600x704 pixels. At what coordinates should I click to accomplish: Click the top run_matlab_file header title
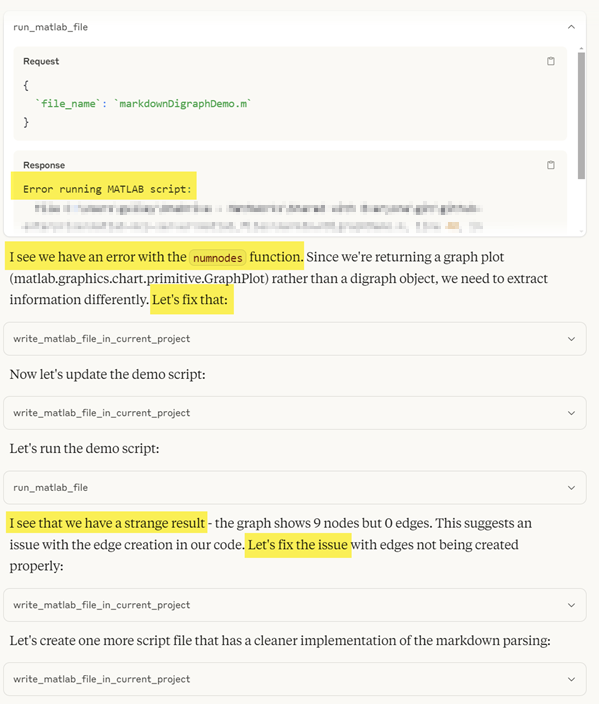tap(50, 27)
